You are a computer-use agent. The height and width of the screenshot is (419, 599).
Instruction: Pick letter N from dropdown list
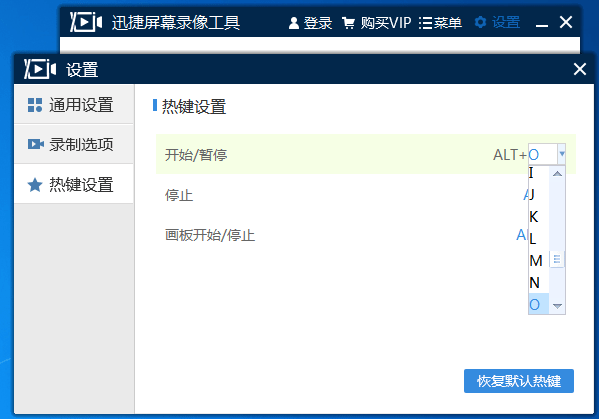click(539, 283)
